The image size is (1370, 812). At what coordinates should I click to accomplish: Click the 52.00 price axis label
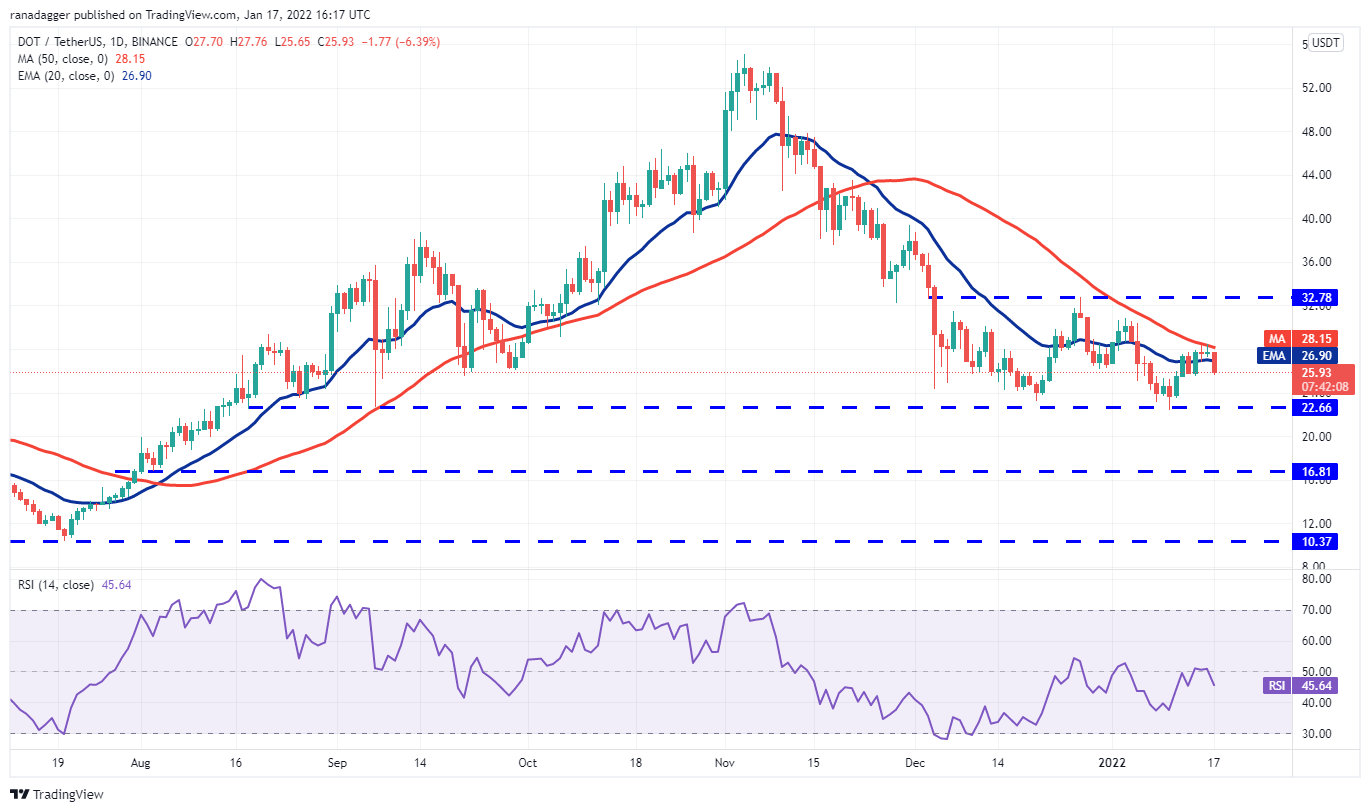[x=1316, y=88]
